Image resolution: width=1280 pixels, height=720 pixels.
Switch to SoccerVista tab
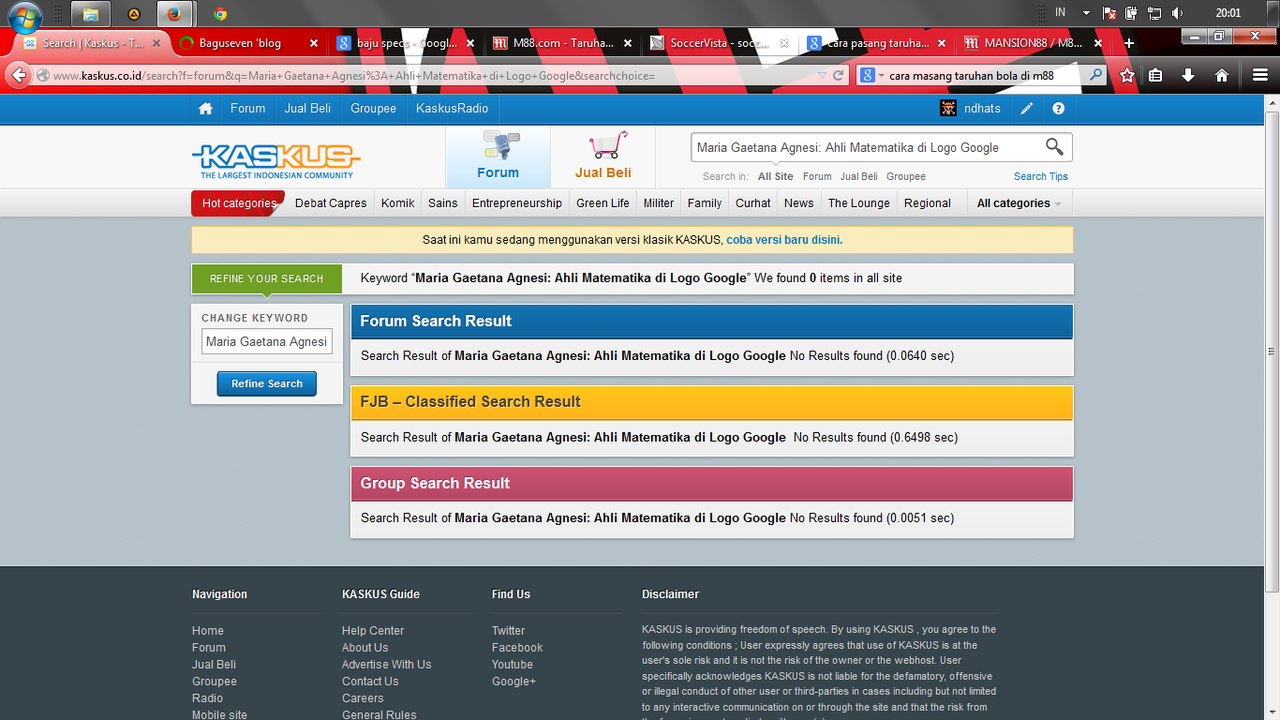click(720, 43)
